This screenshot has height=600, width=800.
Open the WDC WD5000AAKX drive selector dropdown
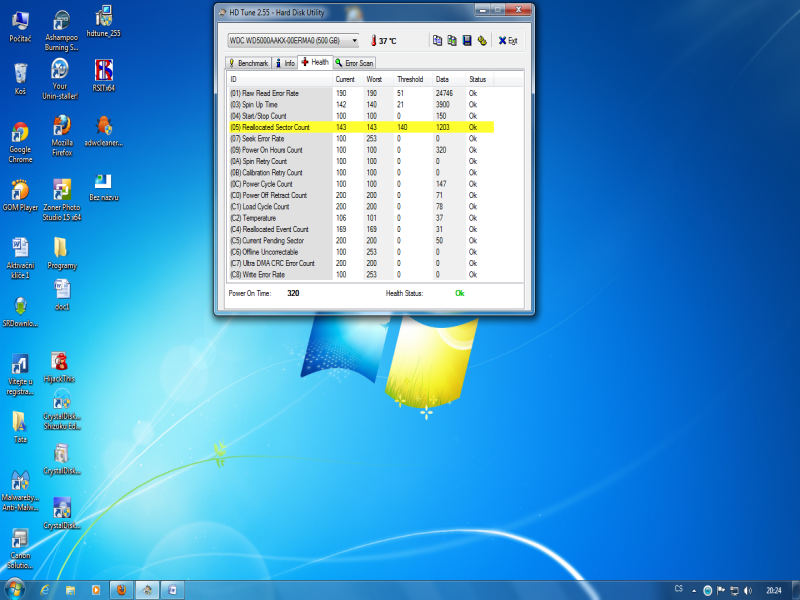pyautogui.click(x=293, y=40)
